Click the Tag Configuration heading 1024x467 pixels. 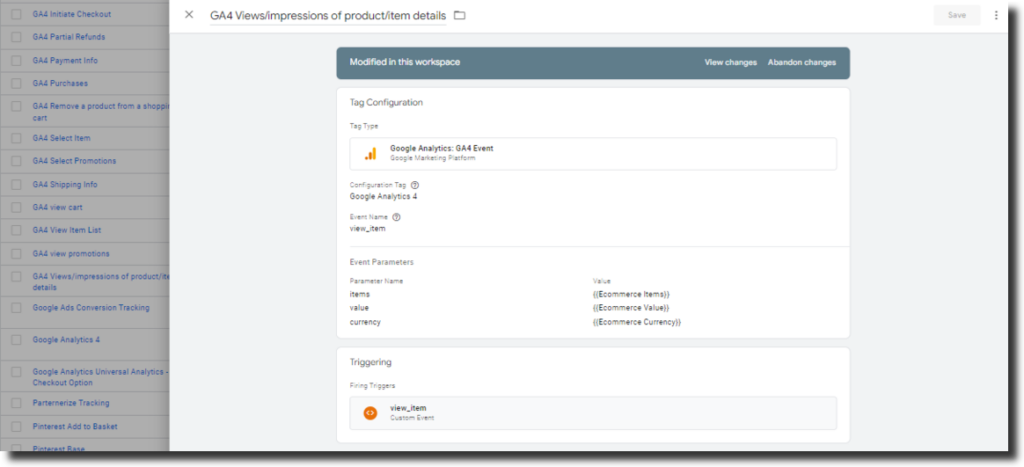(387, 103)
